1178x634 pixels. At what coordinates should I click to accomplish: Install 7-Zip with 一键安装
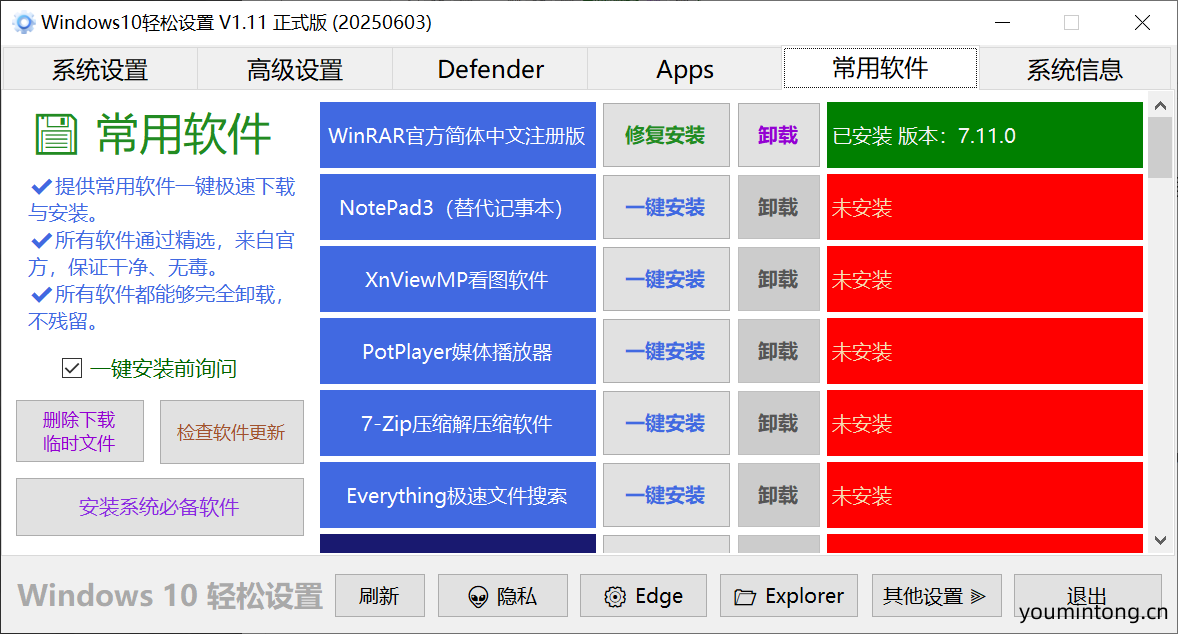tap(666, 424)
